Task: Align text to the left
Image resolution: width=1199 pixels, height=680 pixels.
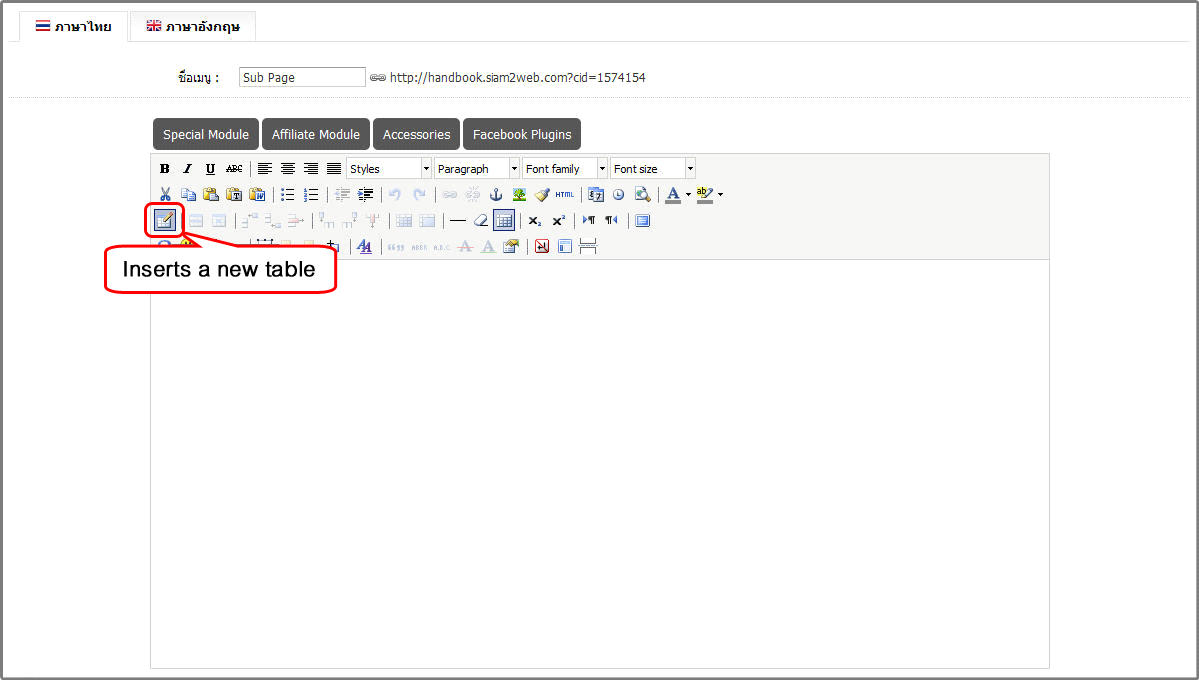Action: [x=265, y=169]
